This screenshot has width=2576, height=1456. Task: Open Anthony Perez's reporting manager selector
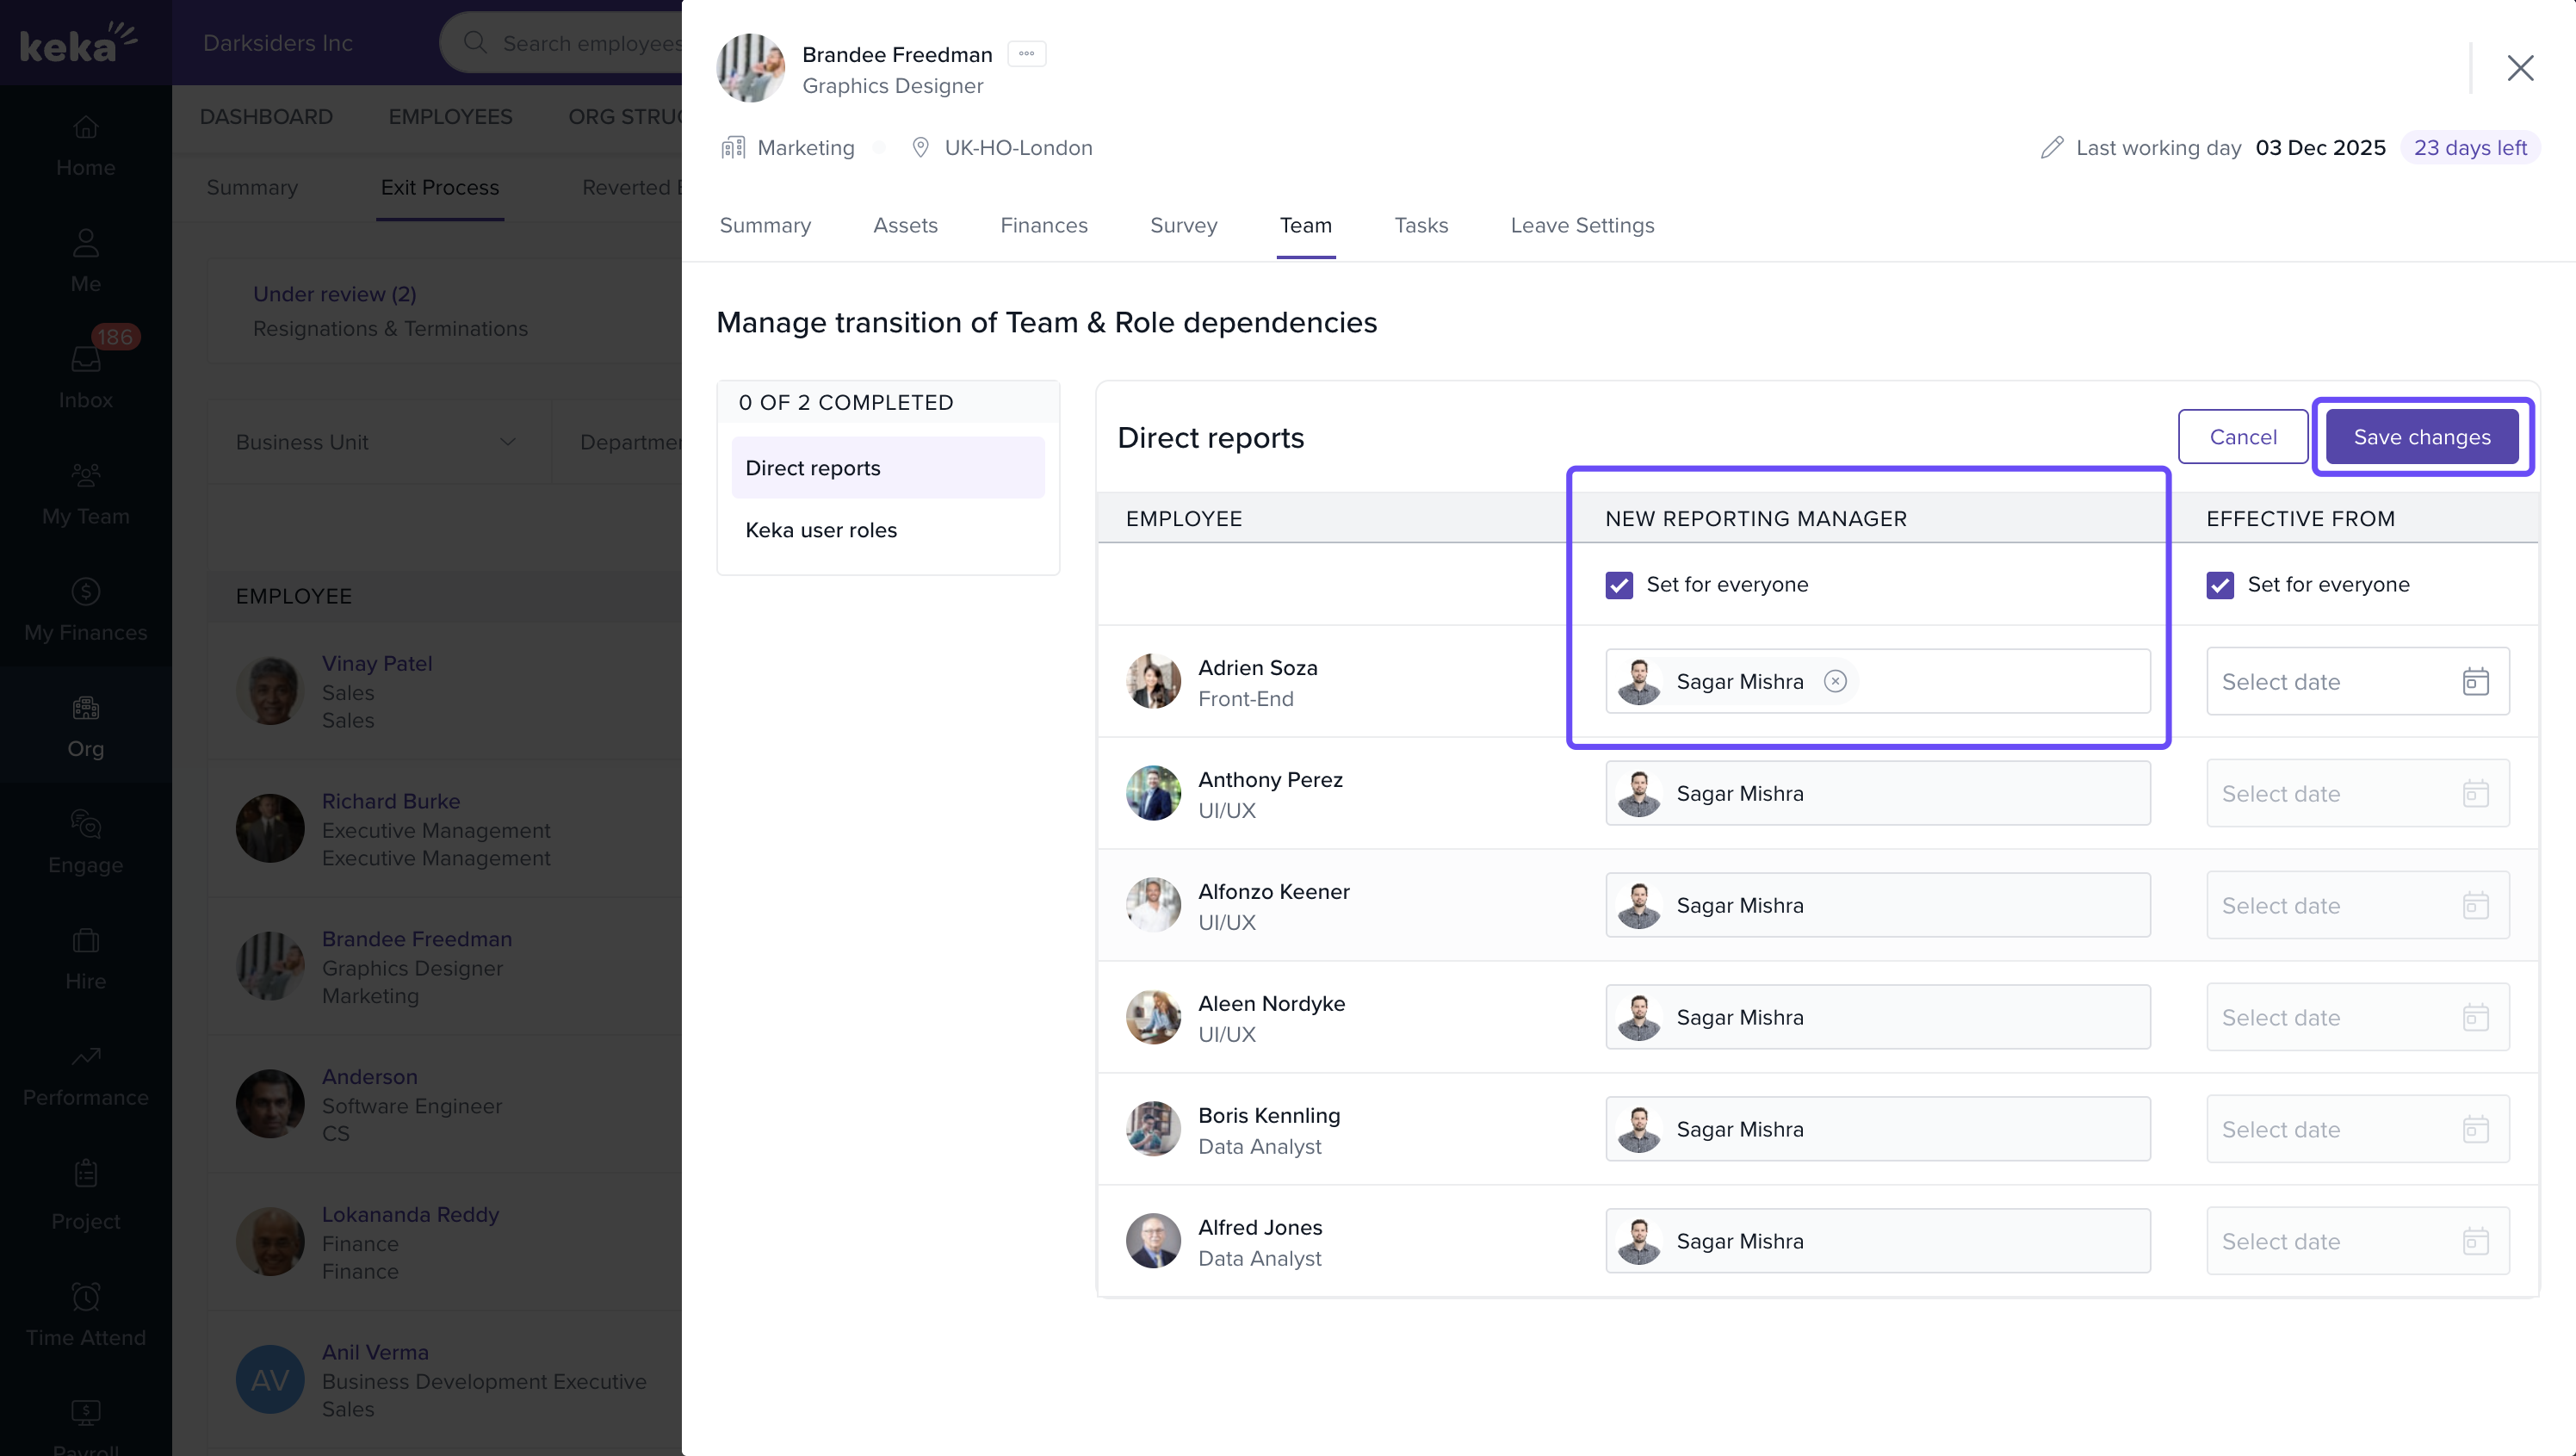pos(1877,793)
